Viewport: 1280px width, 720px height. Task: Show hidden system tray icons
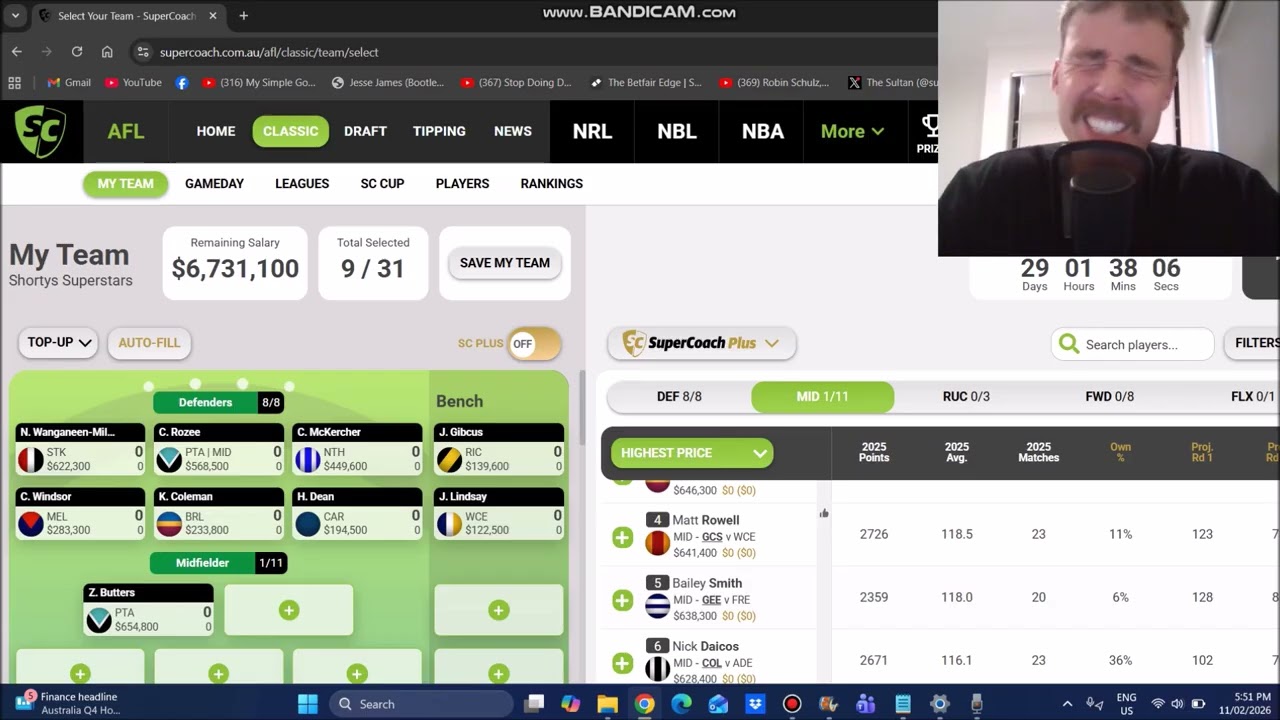tap(1067, 704)
